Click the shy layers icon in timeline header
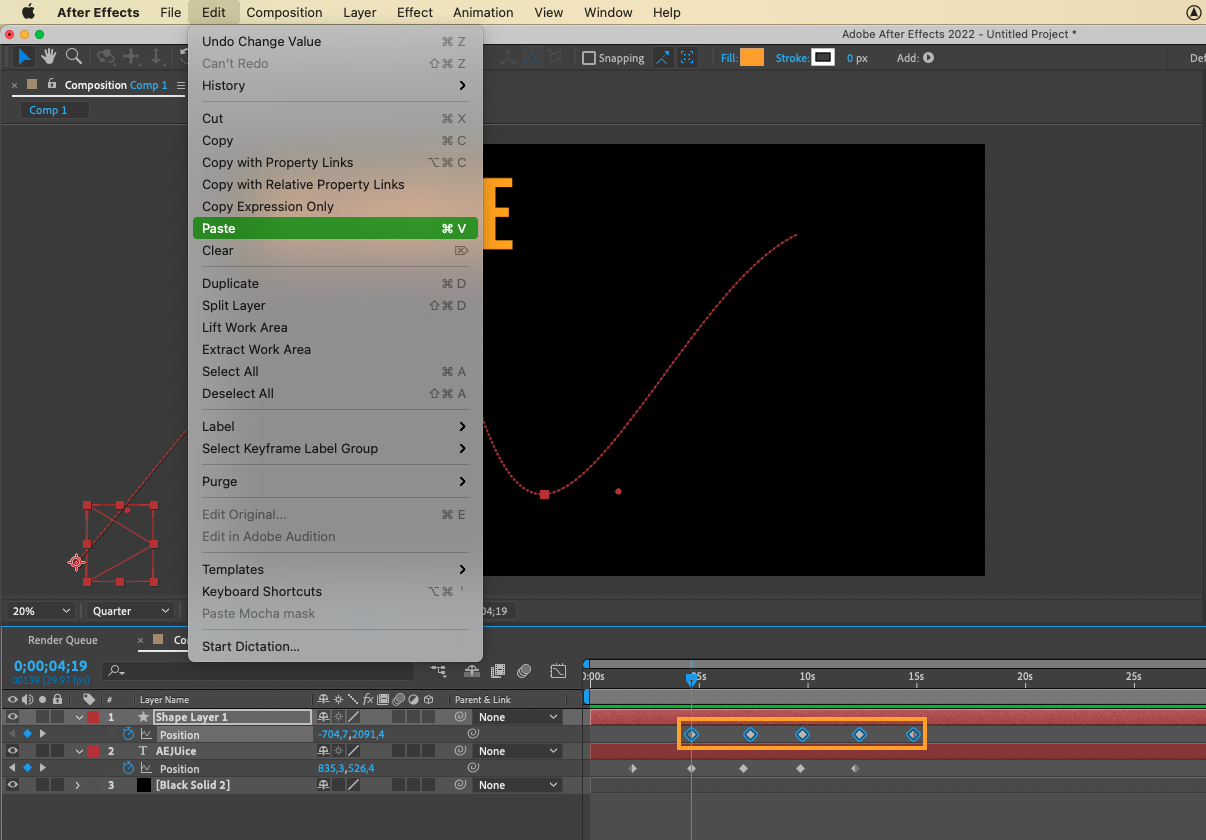 click(x=470, y=670)
